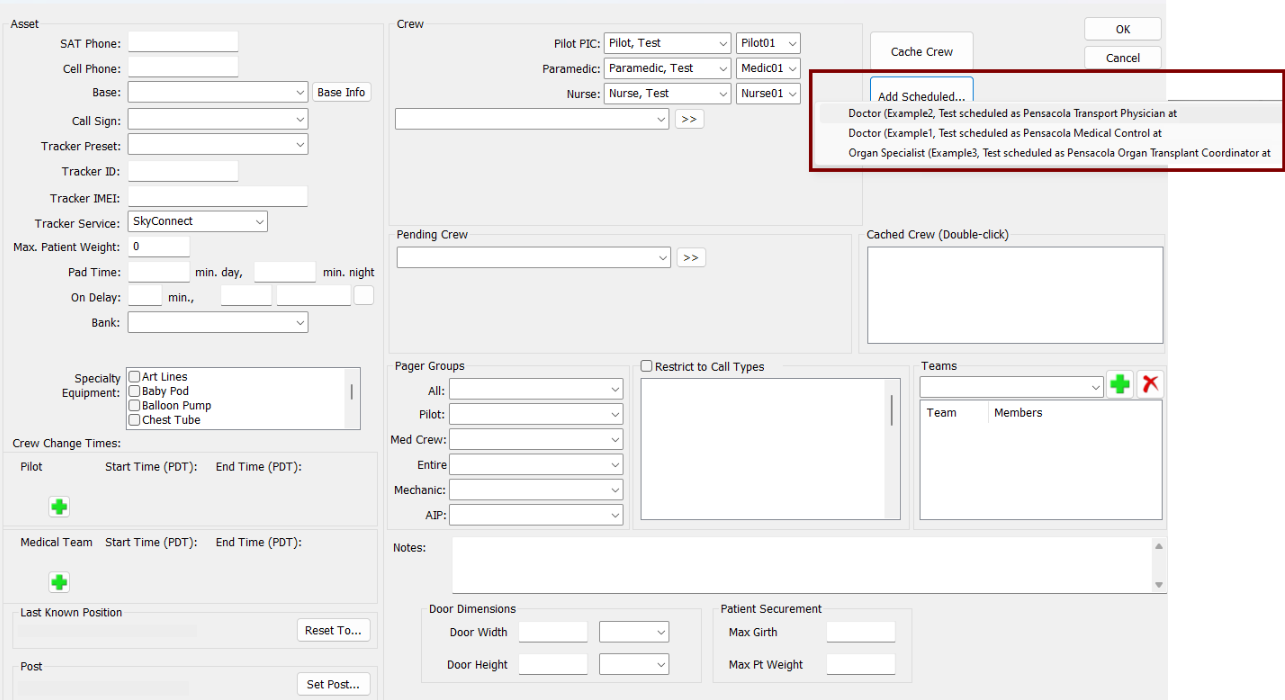Add a Pilot crew change time
Screen dimensions: 1285x700
(x=59, y=507)
